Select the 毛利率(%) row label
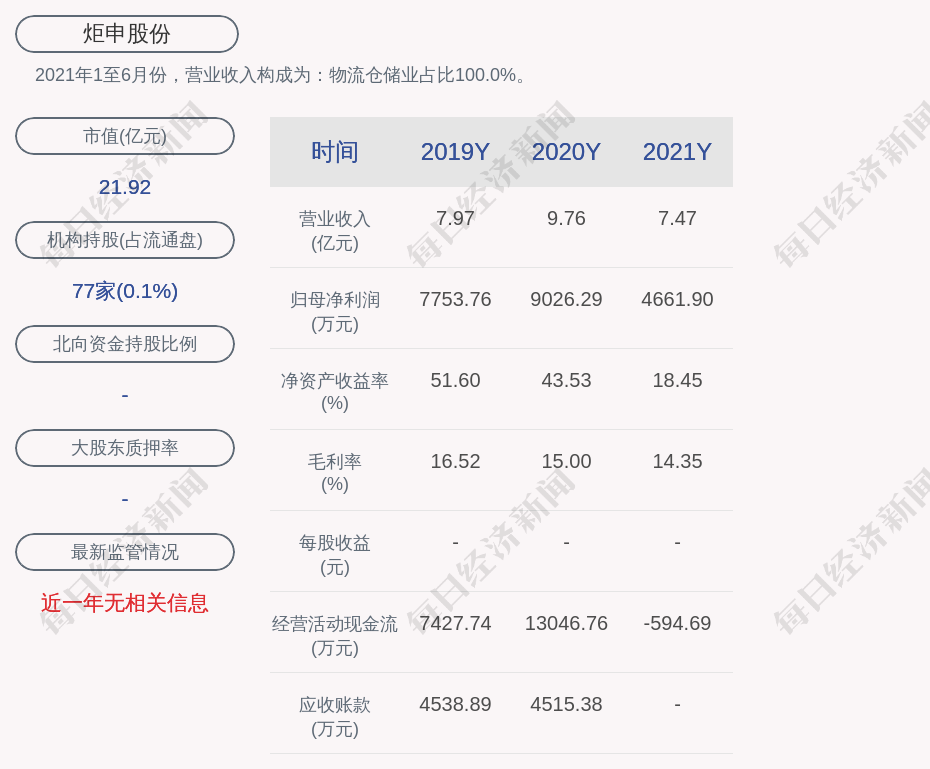Screen dimensions: 930x769 (x=335, y=473)
